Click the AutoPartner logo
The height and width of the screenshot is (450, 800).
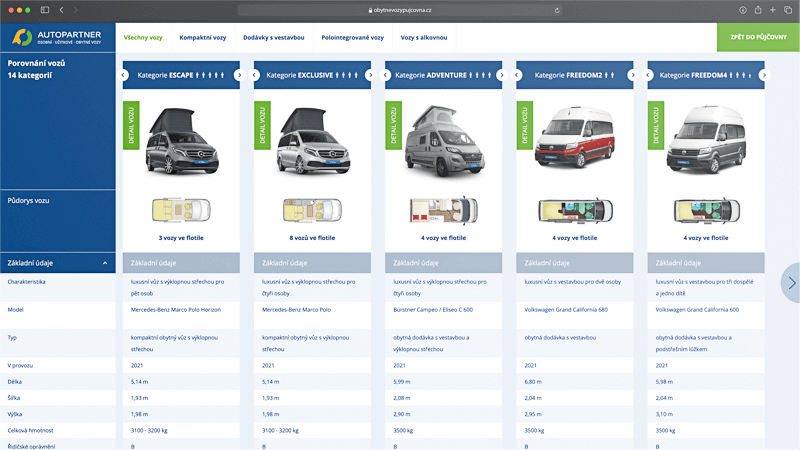click(x=57, y=38)
